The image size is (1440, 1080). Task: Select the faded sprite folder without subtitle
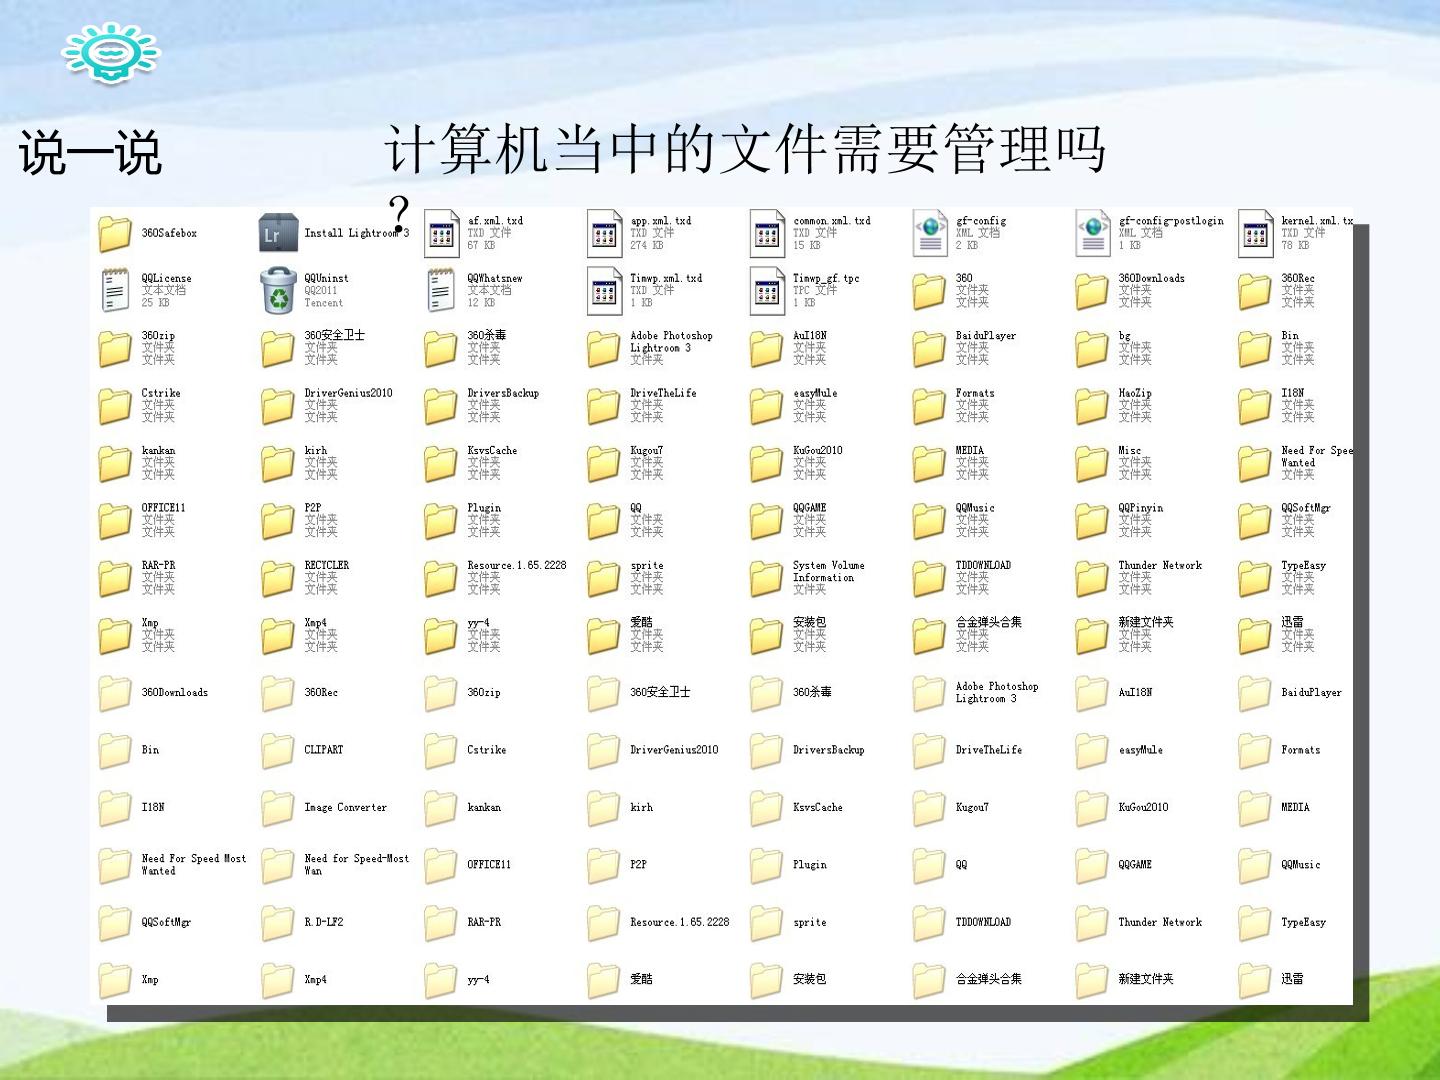[x=766, y=922]
